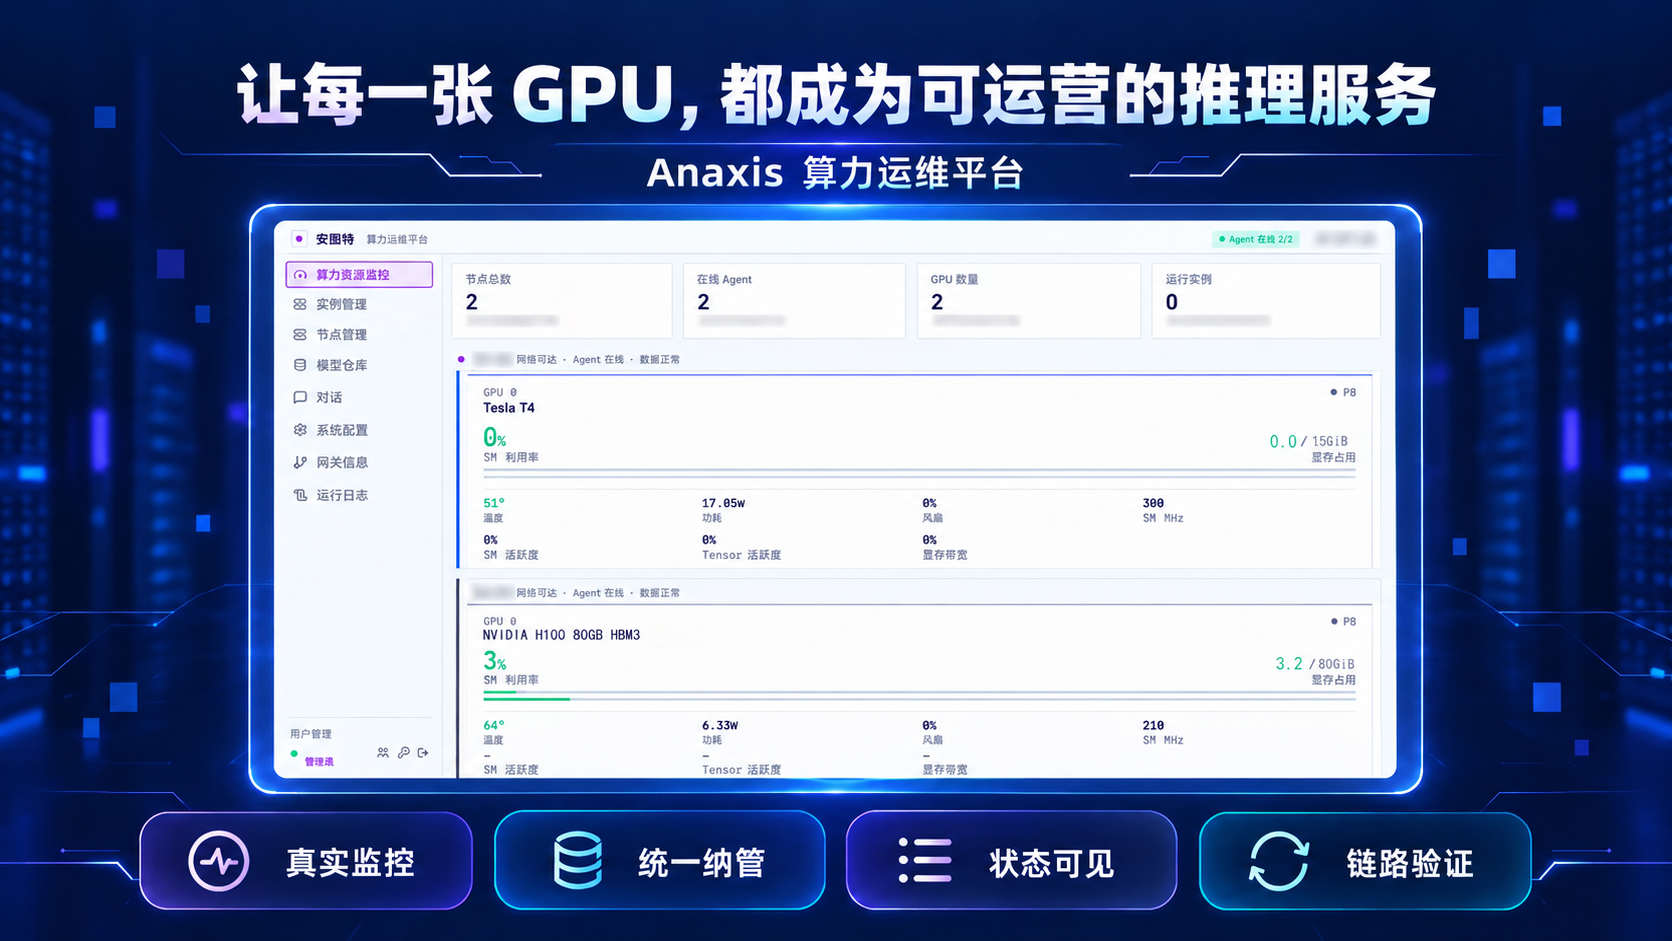Viewport: 1672px width, 941px height.
Task: Open the 运行实例 summary card
Action: tap(1266, 301)
